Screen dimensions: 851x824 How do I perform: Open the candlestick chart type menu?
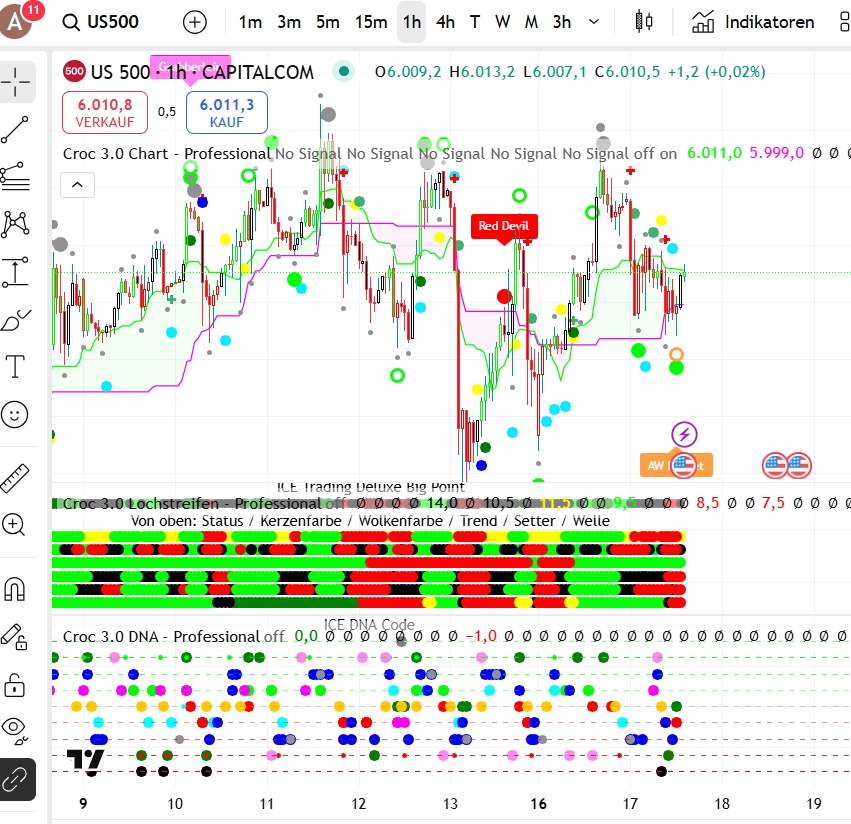click(x=645, y=22)
